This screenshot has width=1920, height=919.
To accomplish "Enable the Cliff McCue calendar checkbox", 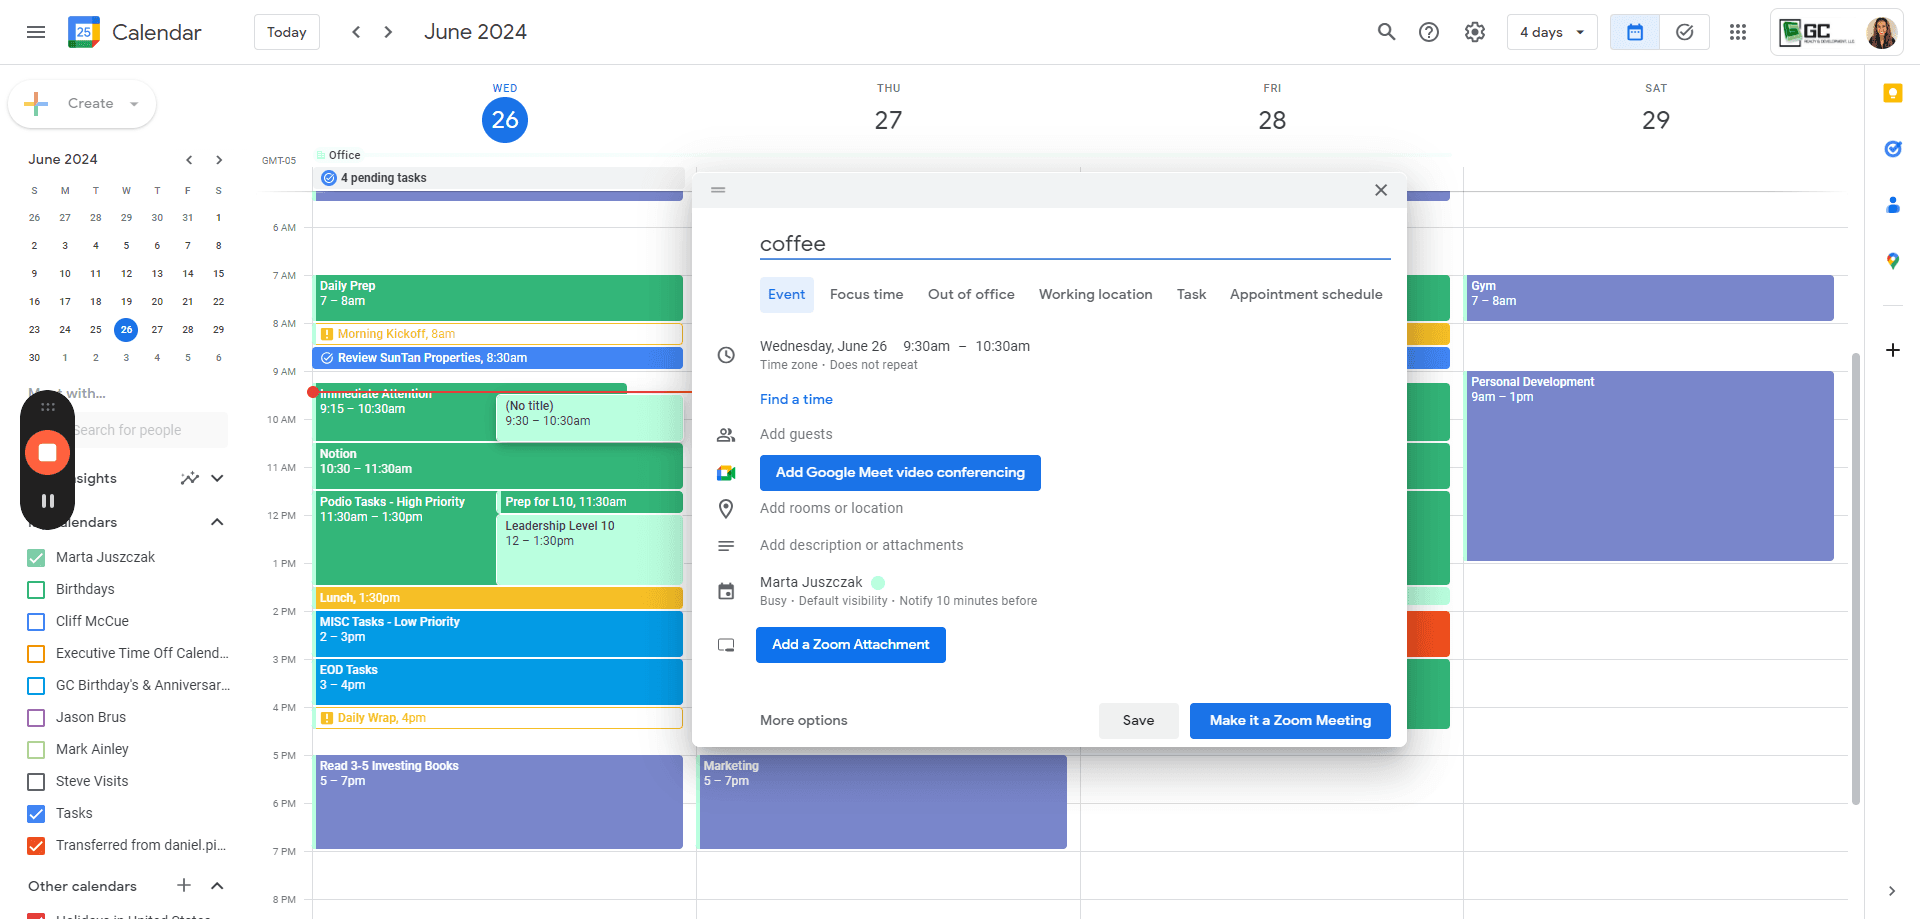I will pyautogui.click(x=36, y=621).
